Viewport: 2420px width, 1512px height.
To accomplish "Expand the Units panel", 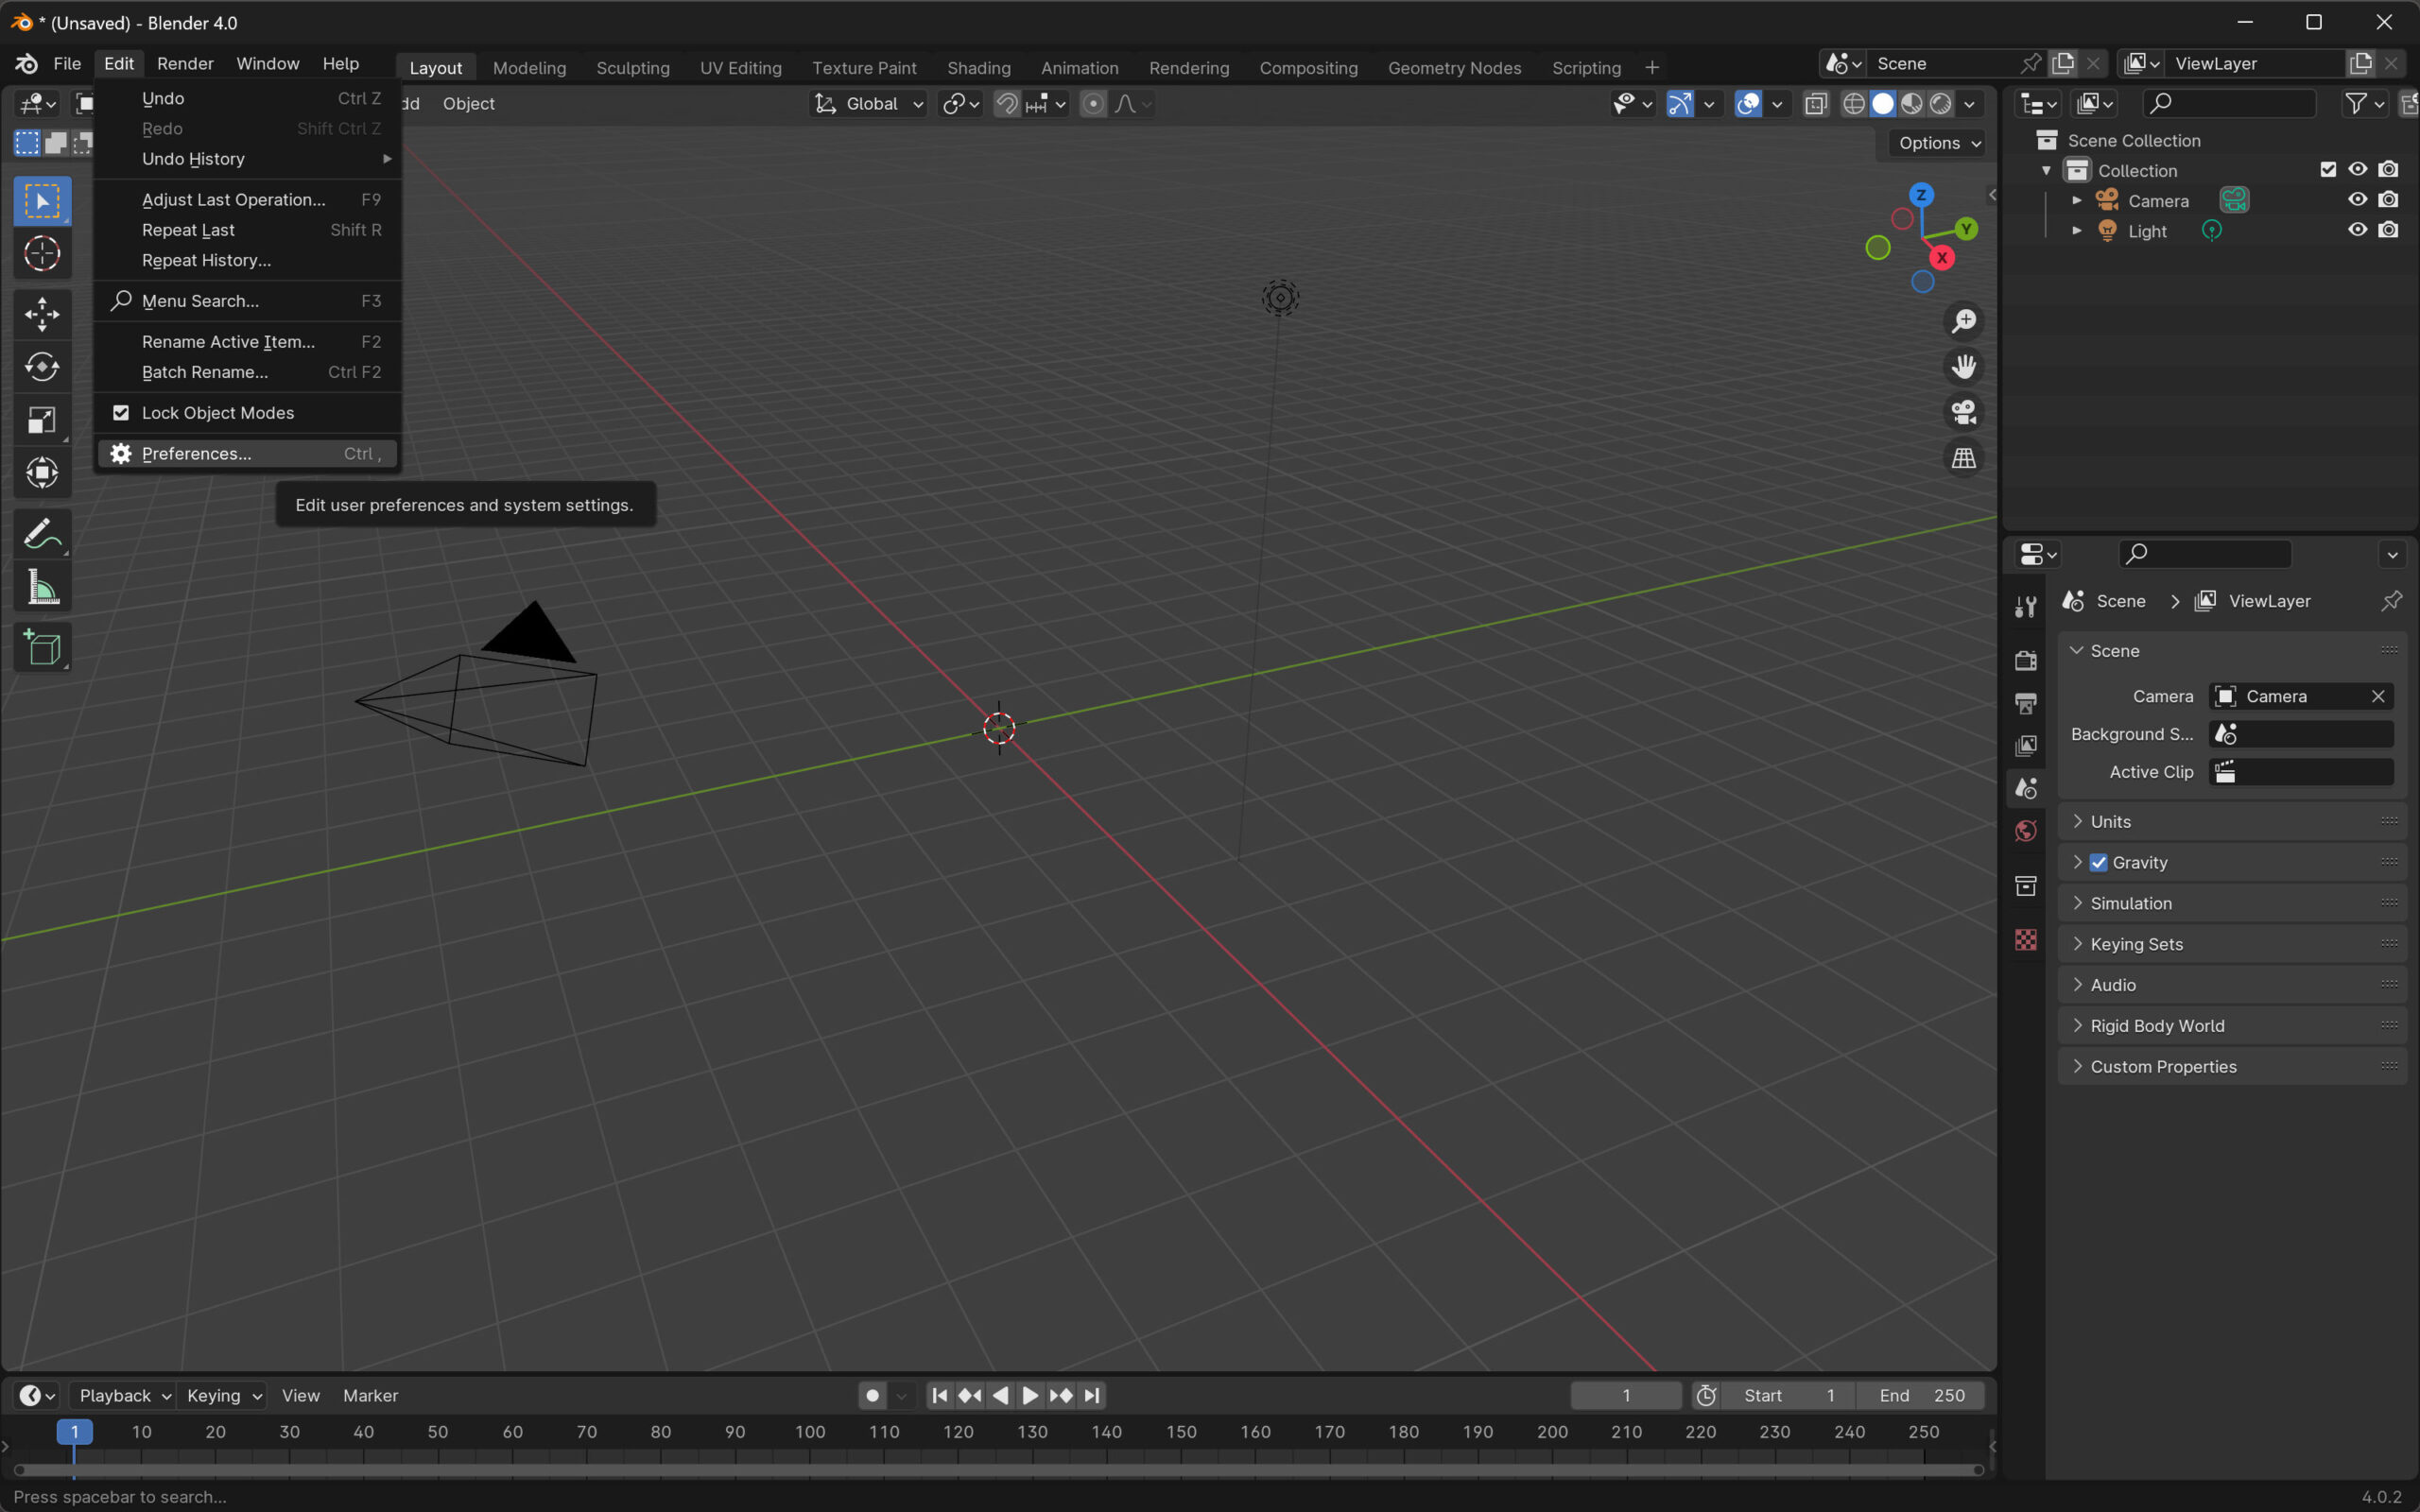I will (2110, 821).
